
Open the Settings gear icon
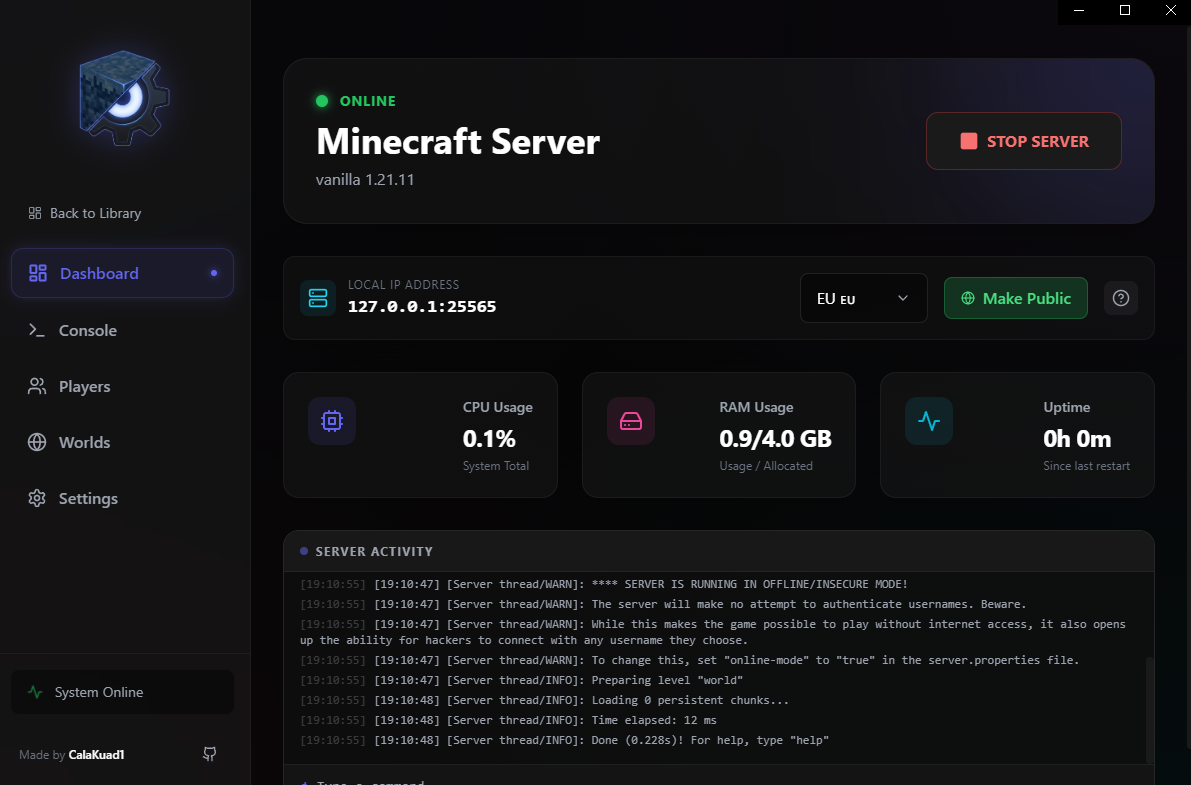click(36, 498)
